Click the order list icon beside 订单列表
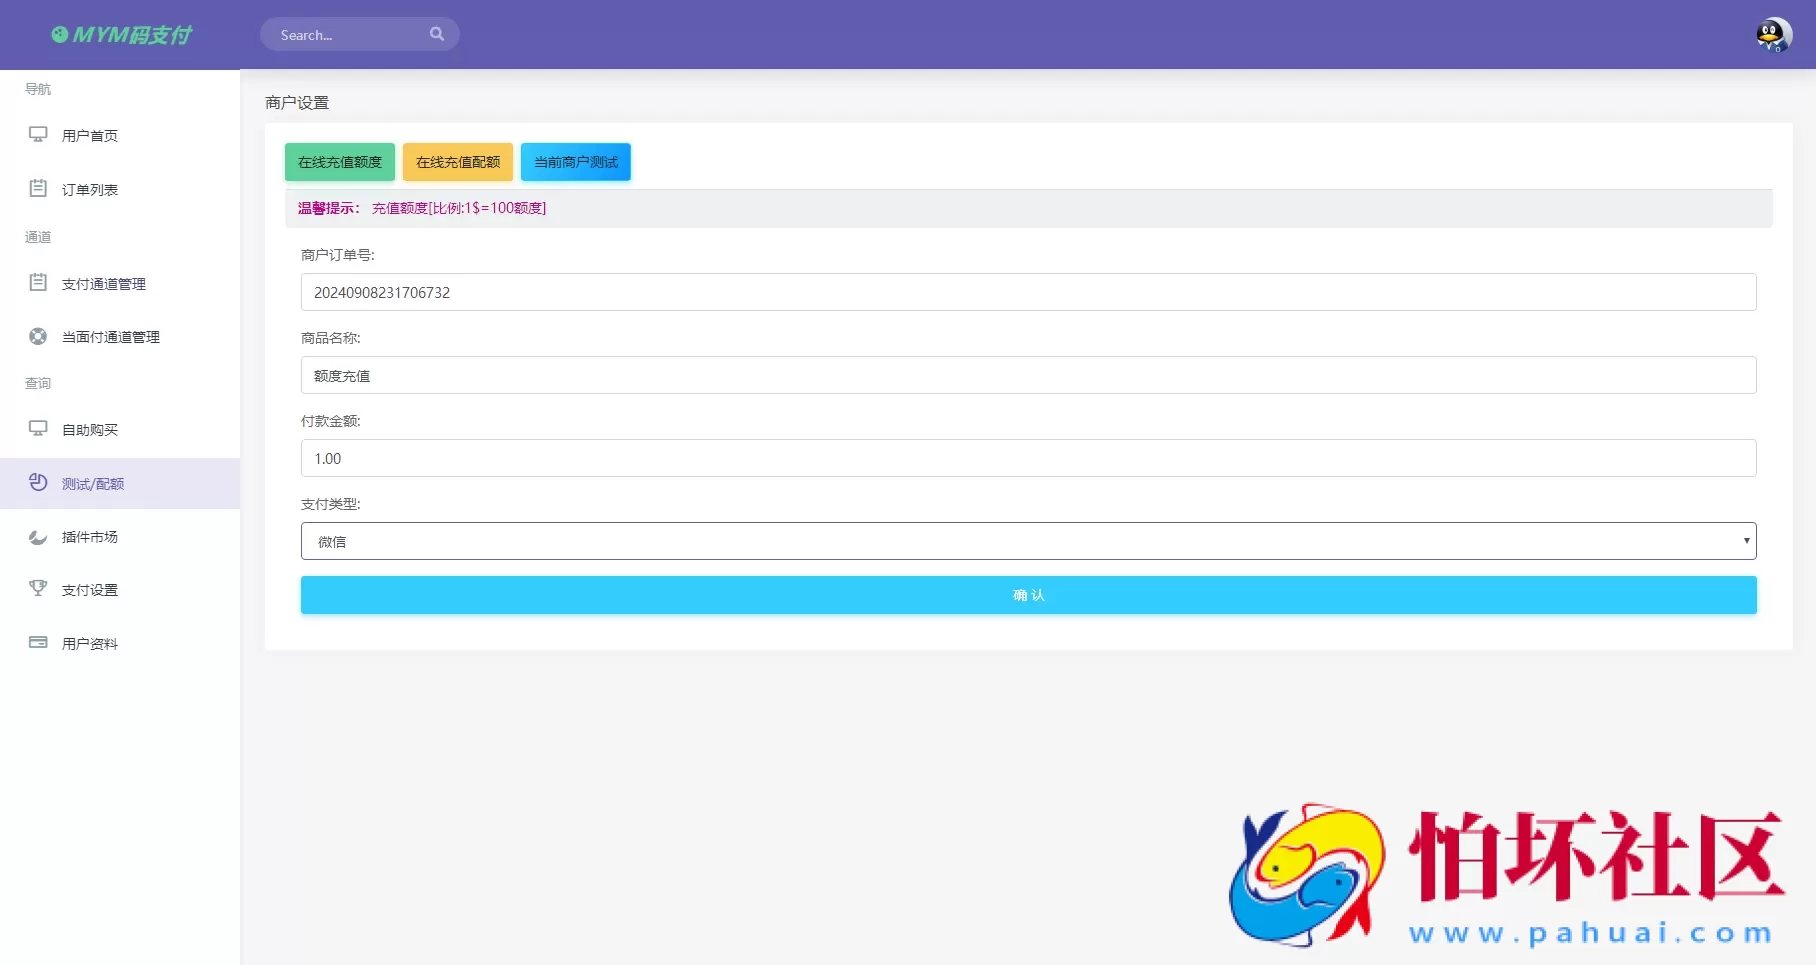Viewport: 1816px width, 965px height. pos(38,188)
